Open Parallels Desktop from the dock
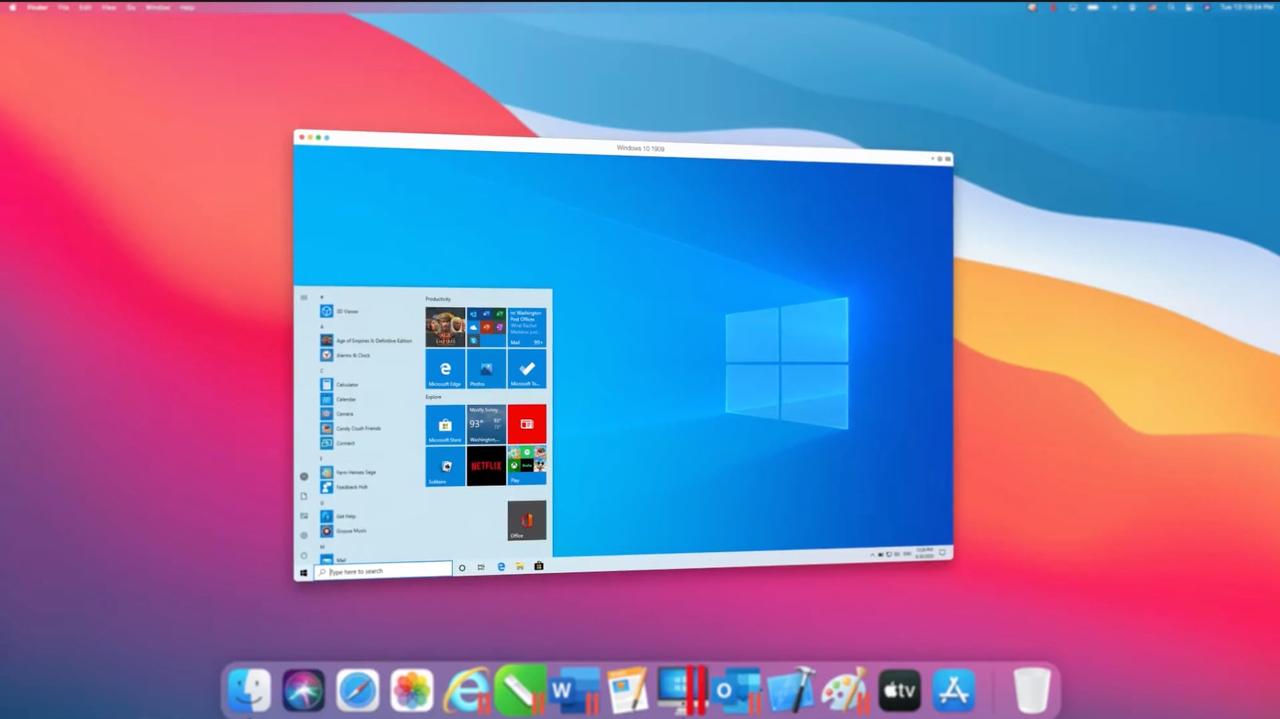Viewport: 1280px width, 719px height. (682, 691)
